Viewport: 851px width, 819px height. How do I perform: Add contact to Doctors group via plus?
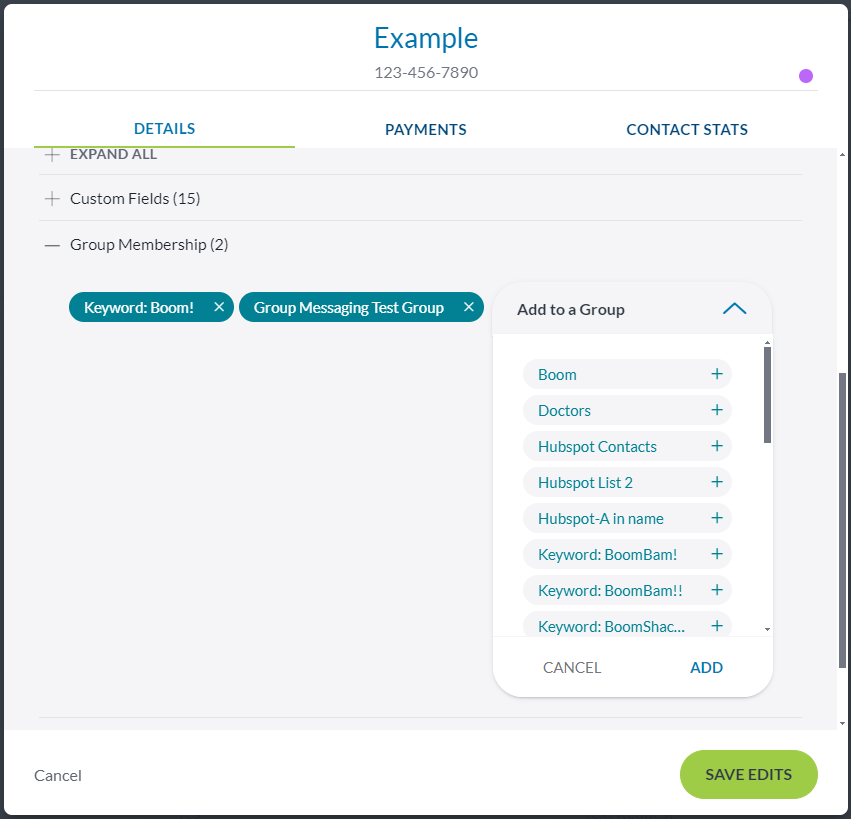click(717, 410)
